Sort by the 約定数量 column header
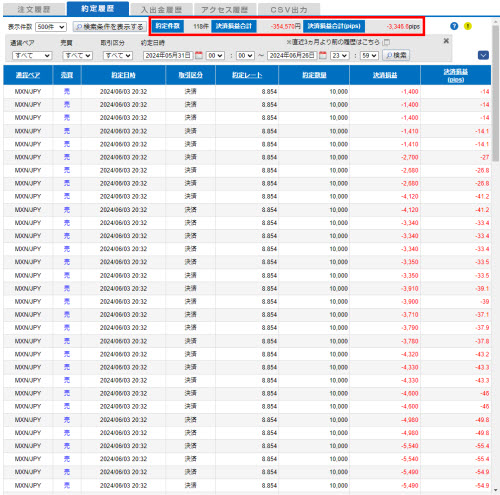500x495 pixels. [314, 75]
